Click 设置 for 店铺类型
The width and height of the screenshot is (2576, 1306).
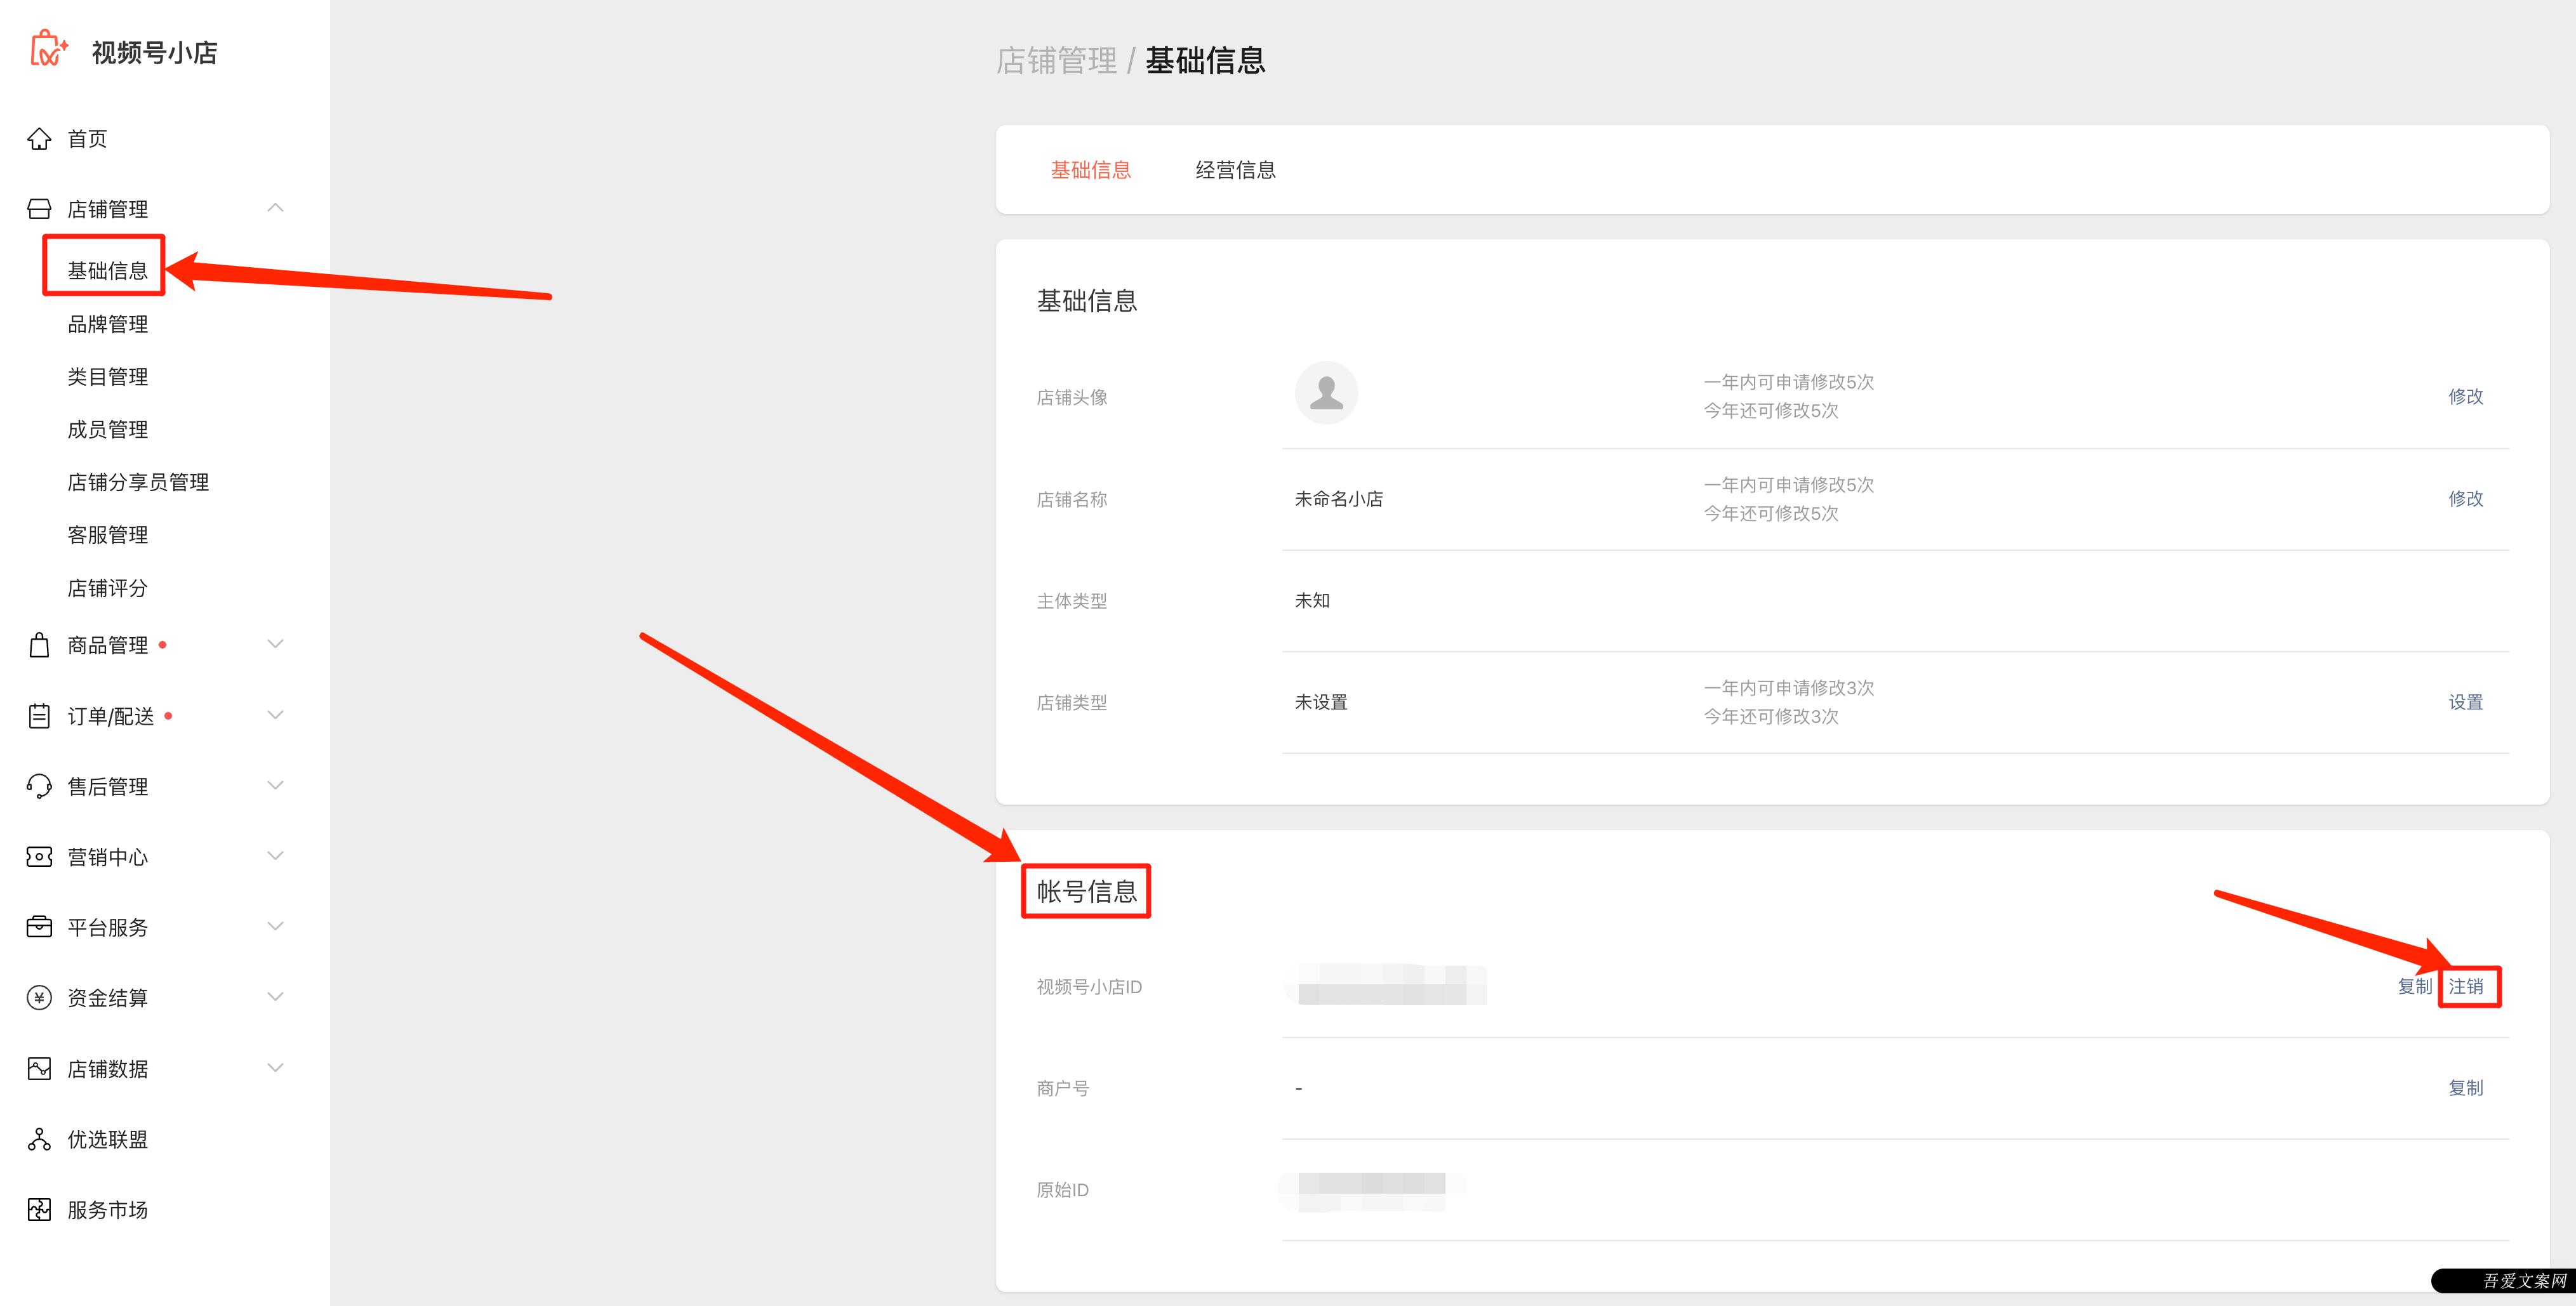(x=2465, y=703)
